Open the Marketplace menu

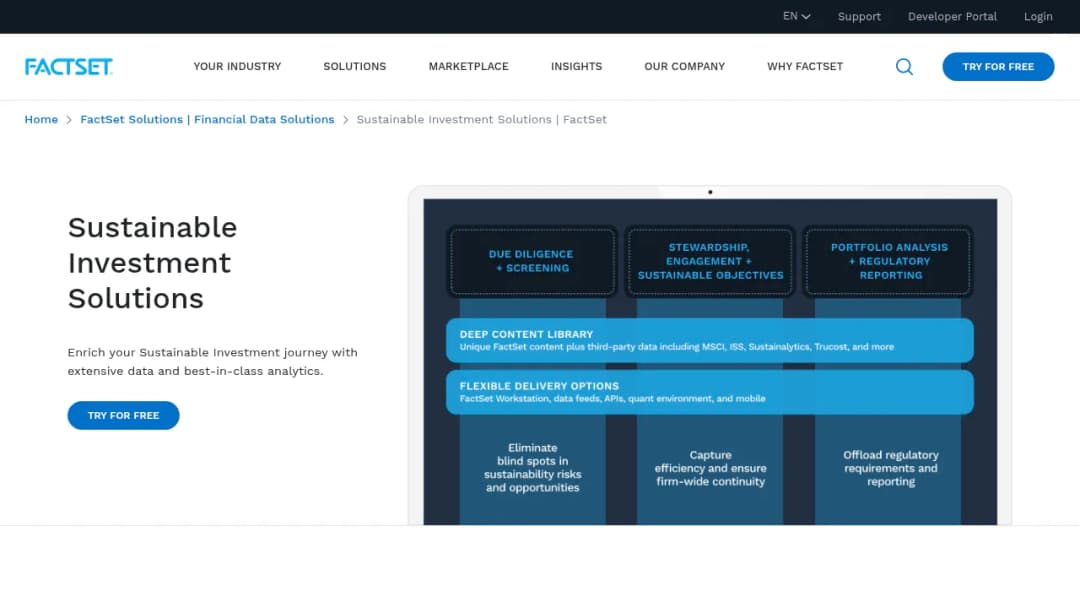pos(468,67)
